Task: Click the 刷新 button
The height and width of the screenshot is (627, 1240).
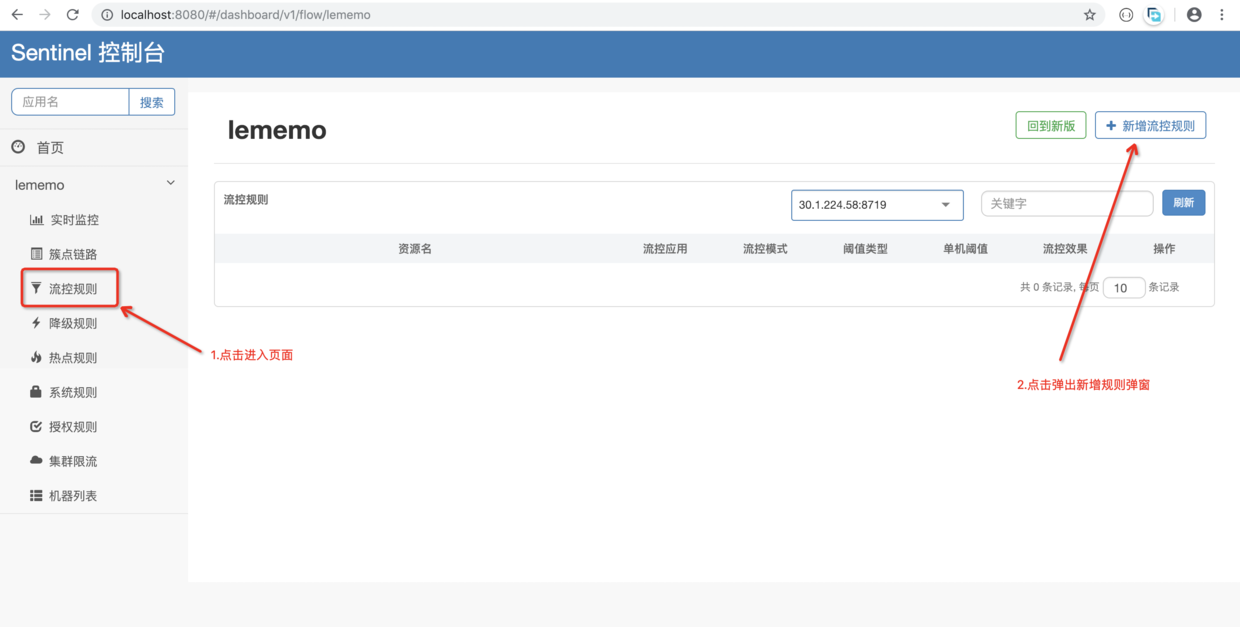Action: [x=1184, y=203]
